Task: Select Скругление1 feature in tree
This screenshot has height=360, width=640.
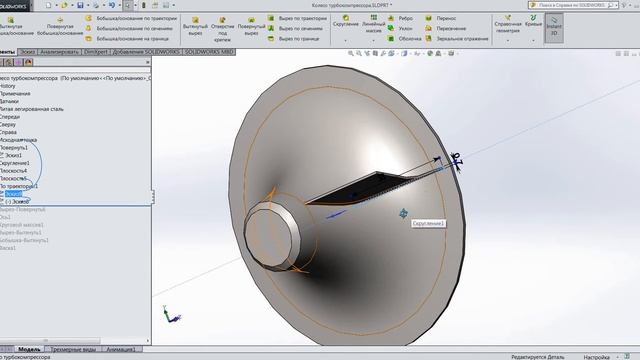Action: (x=15, y=163)
